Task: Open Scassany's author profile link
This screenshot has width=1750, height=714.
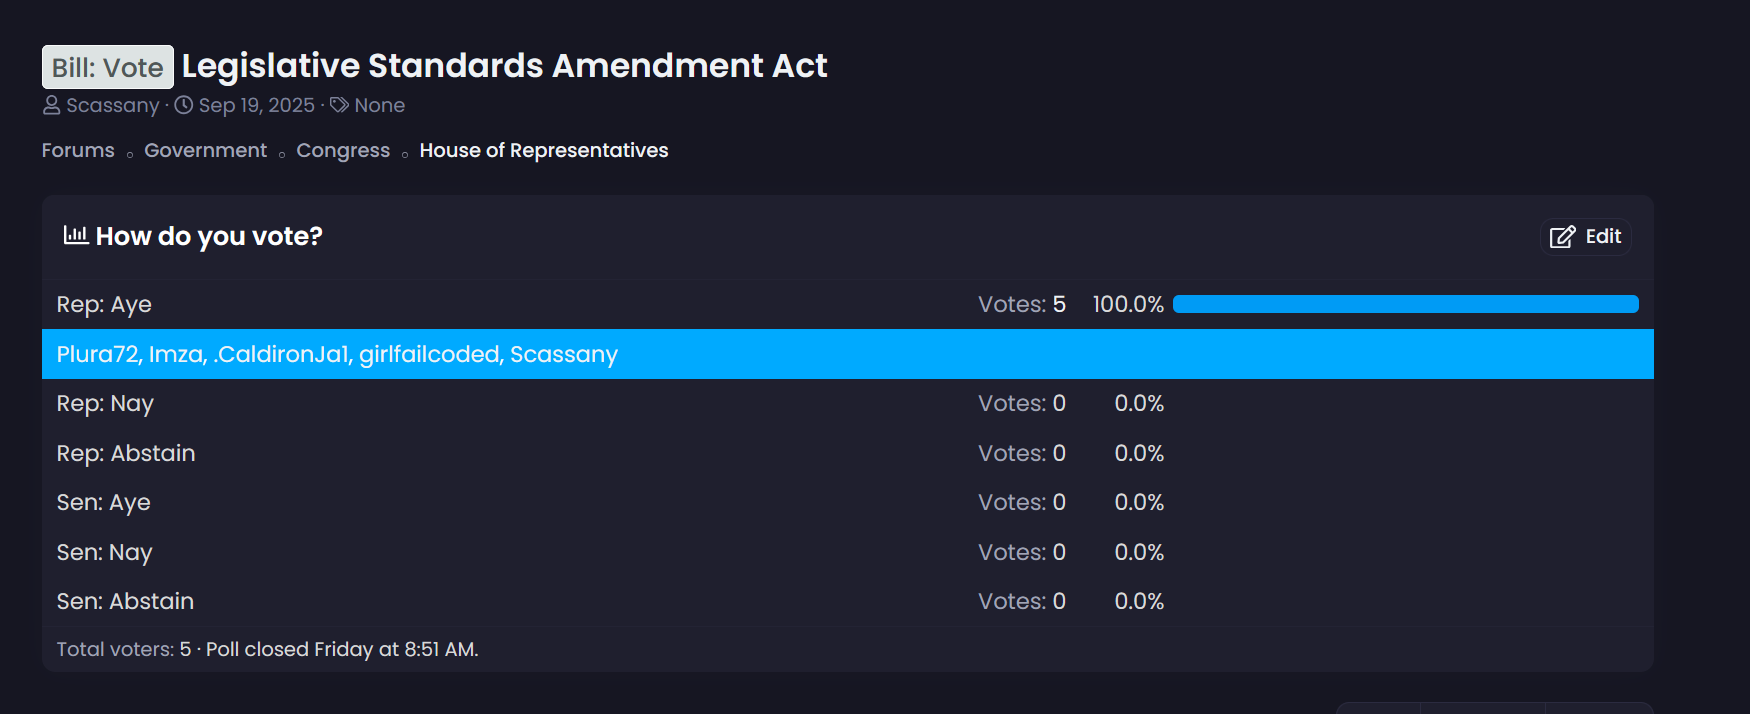Action: click(x=112, y=105)
